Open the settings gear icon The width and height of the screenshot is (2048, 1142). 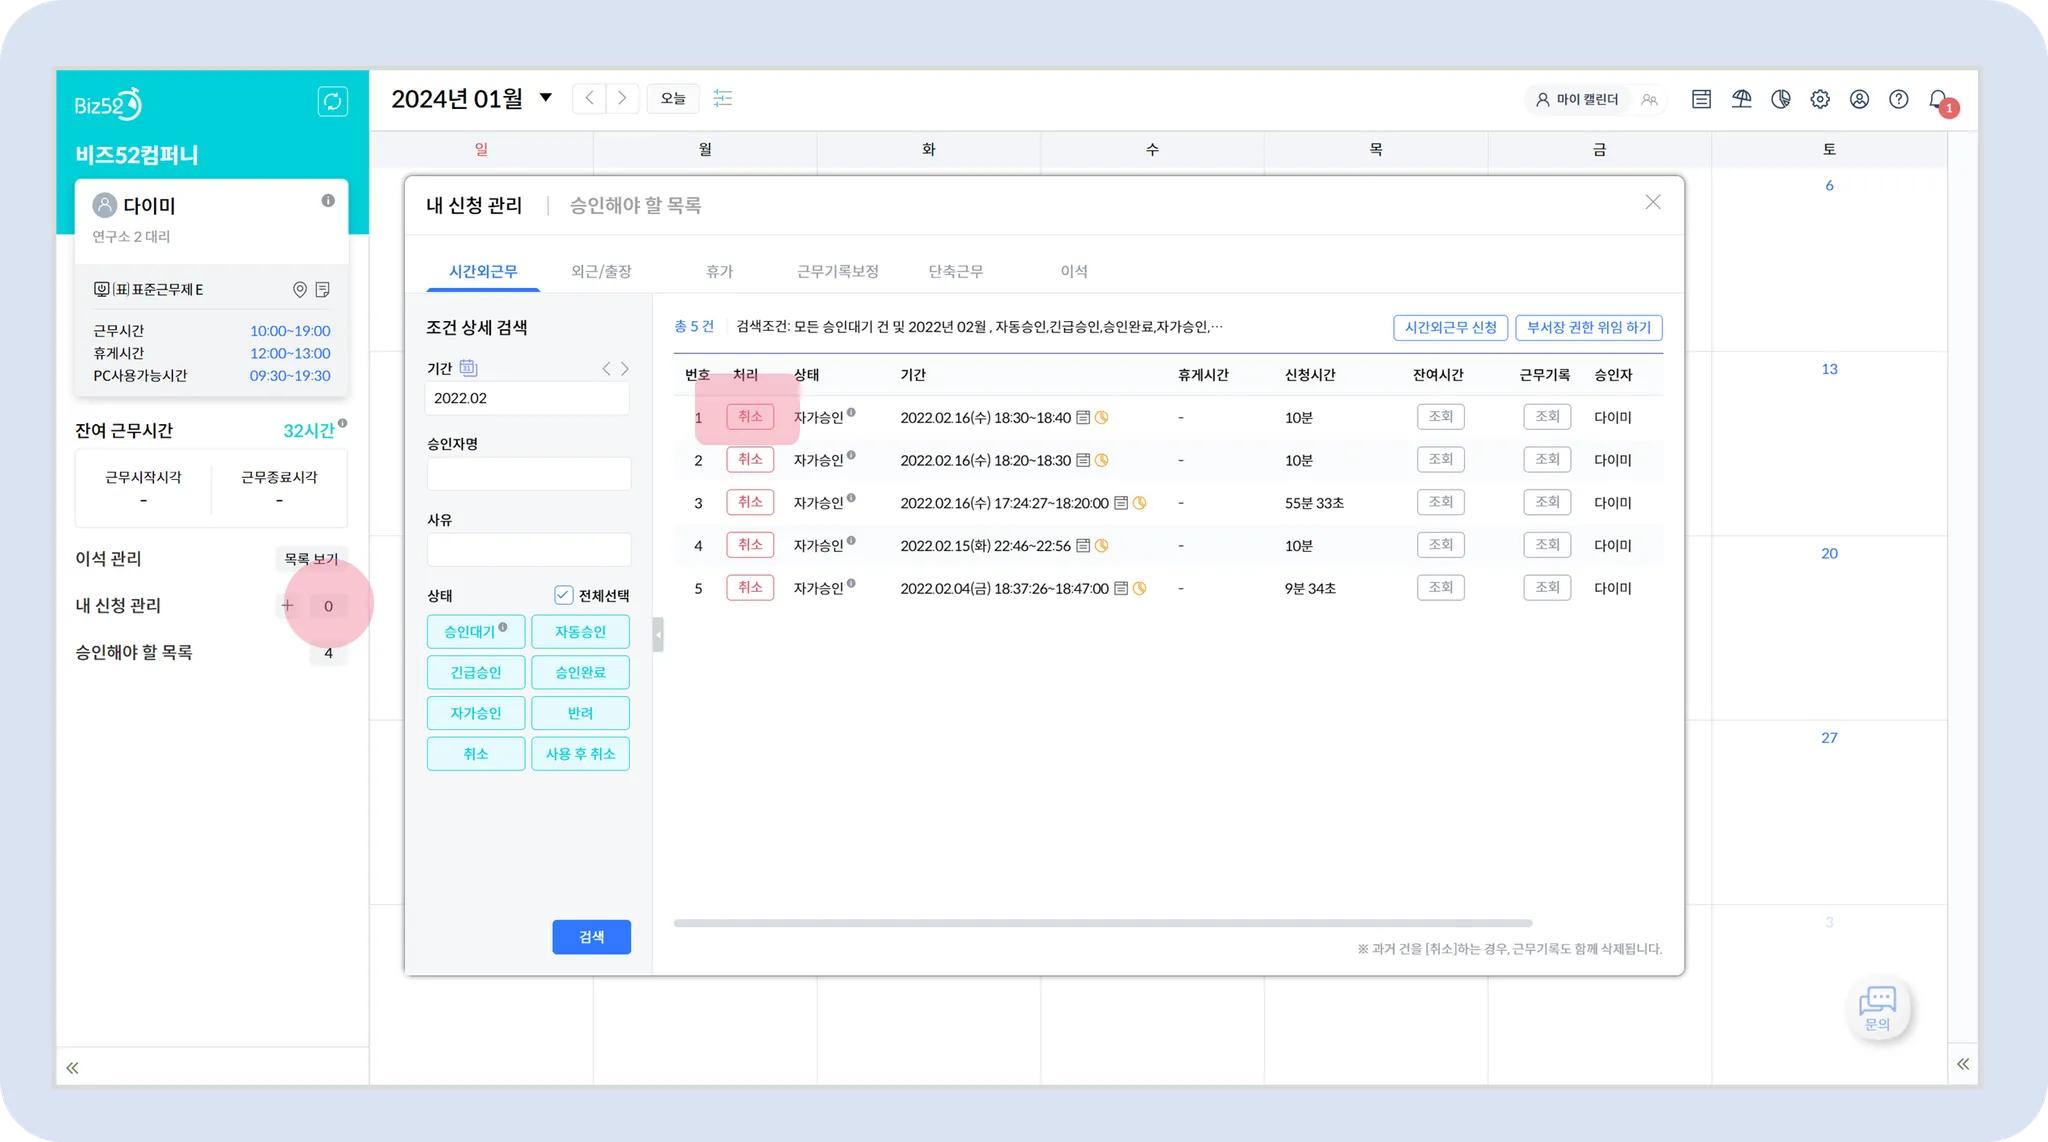(1820, 99)
